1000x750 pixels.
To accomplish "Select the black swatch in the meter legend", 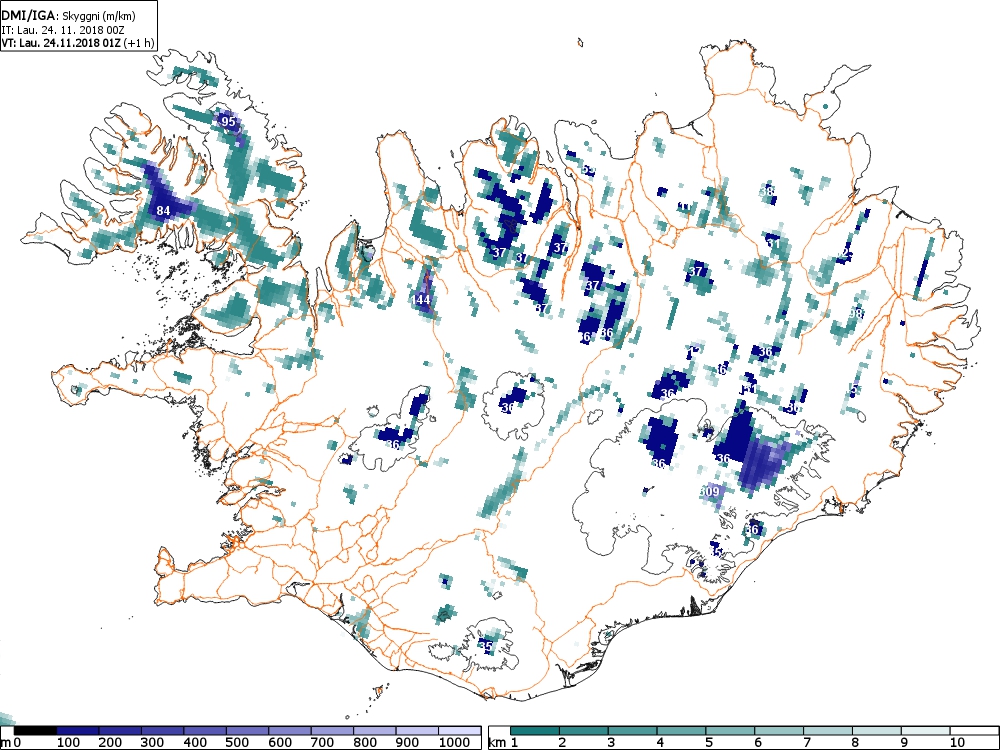I will pyautogui.click(x=35, y=731).
